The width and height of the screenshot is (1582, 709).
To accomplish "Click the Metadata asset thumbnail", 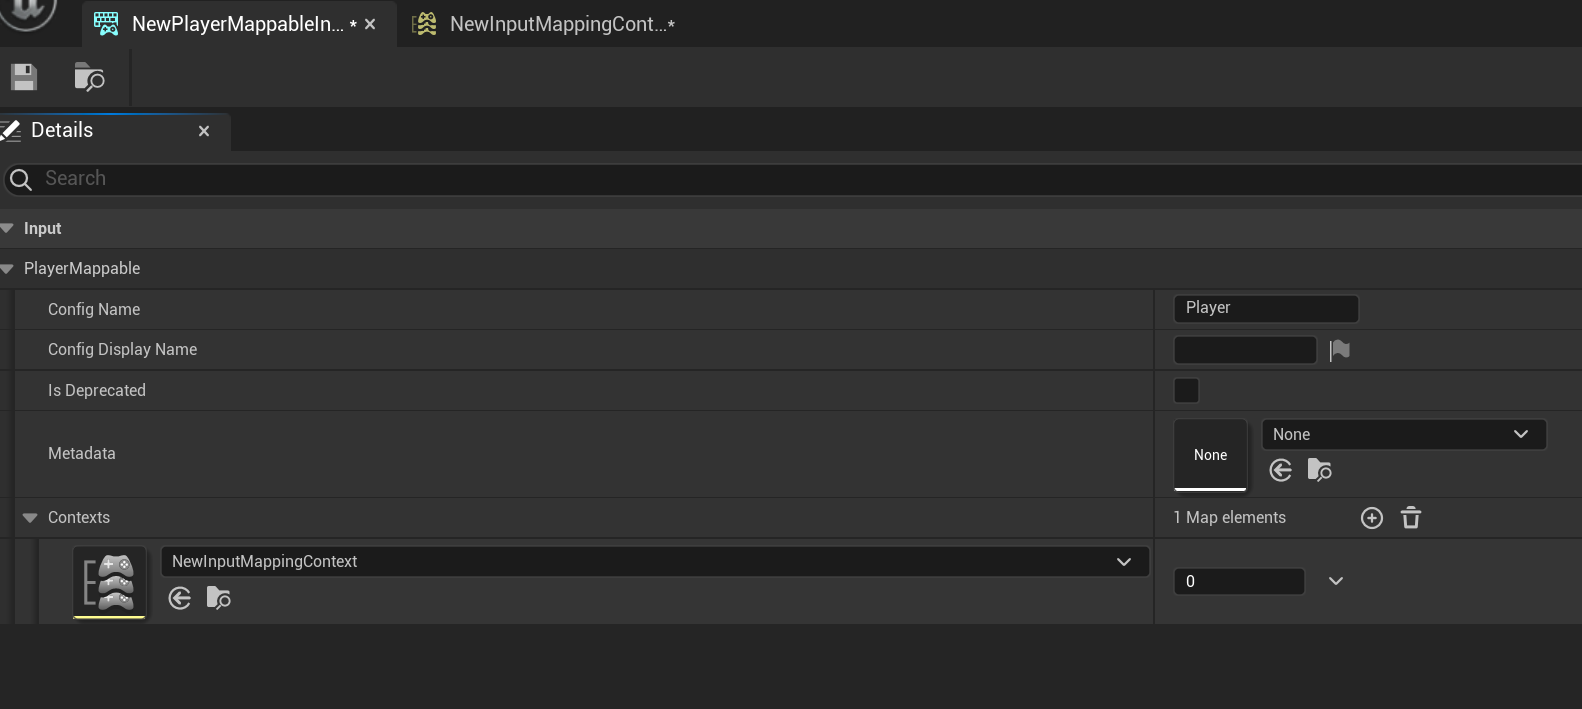I will [1210, 455].
